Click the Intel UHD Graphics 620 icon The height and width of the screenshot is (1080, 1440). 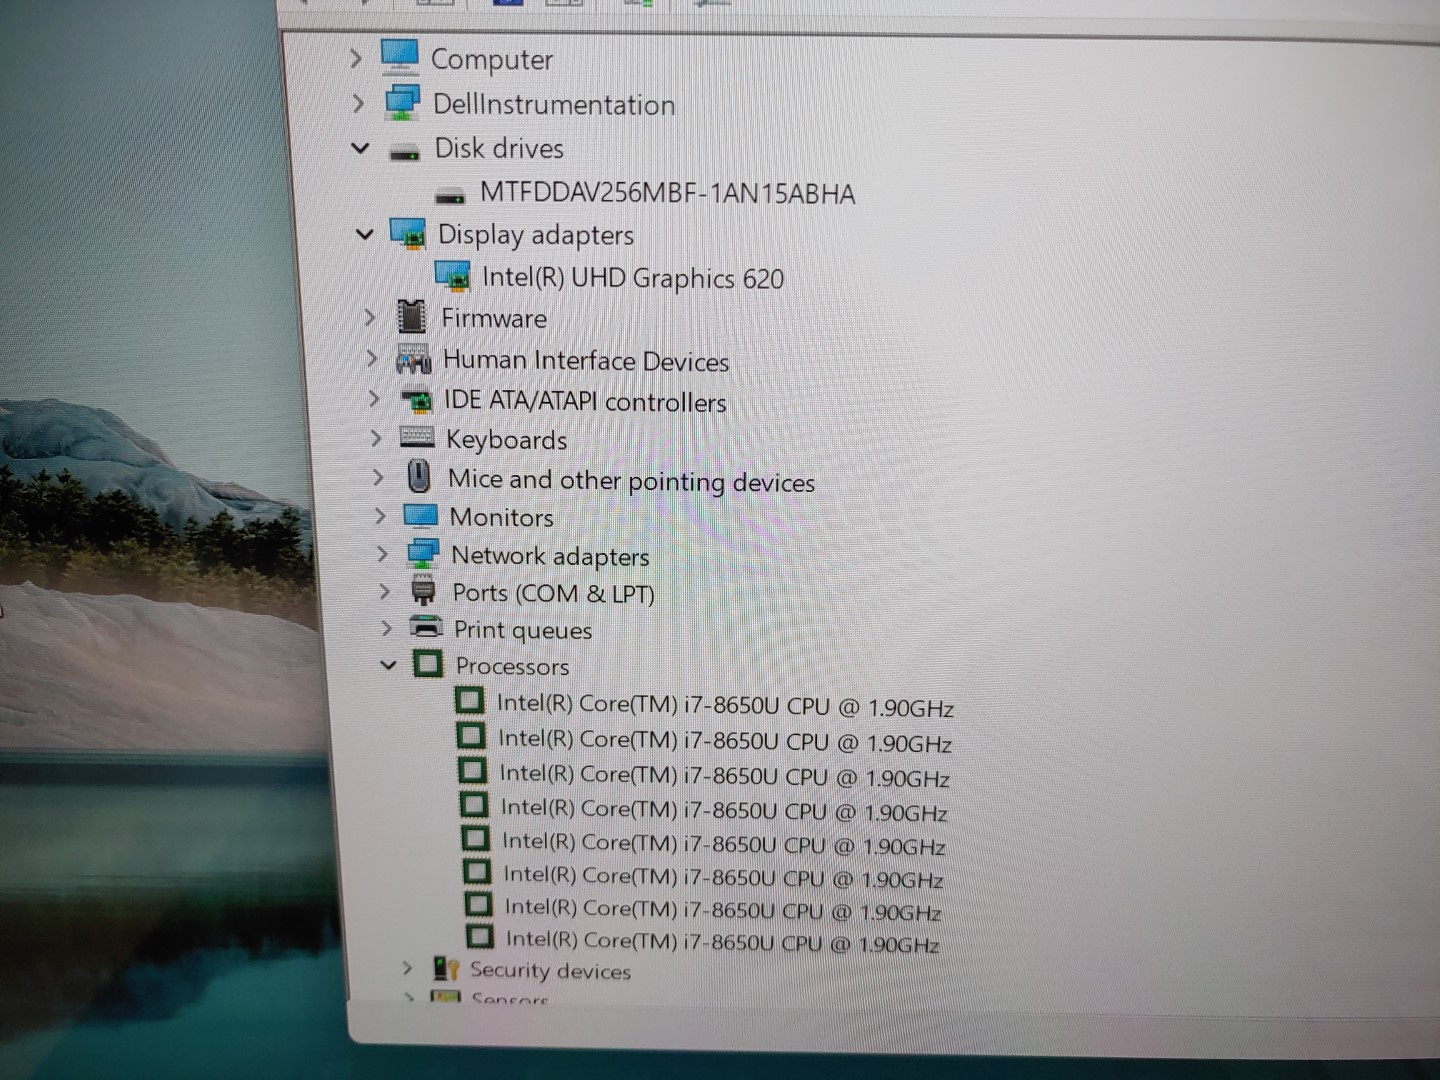pos(453,277)
